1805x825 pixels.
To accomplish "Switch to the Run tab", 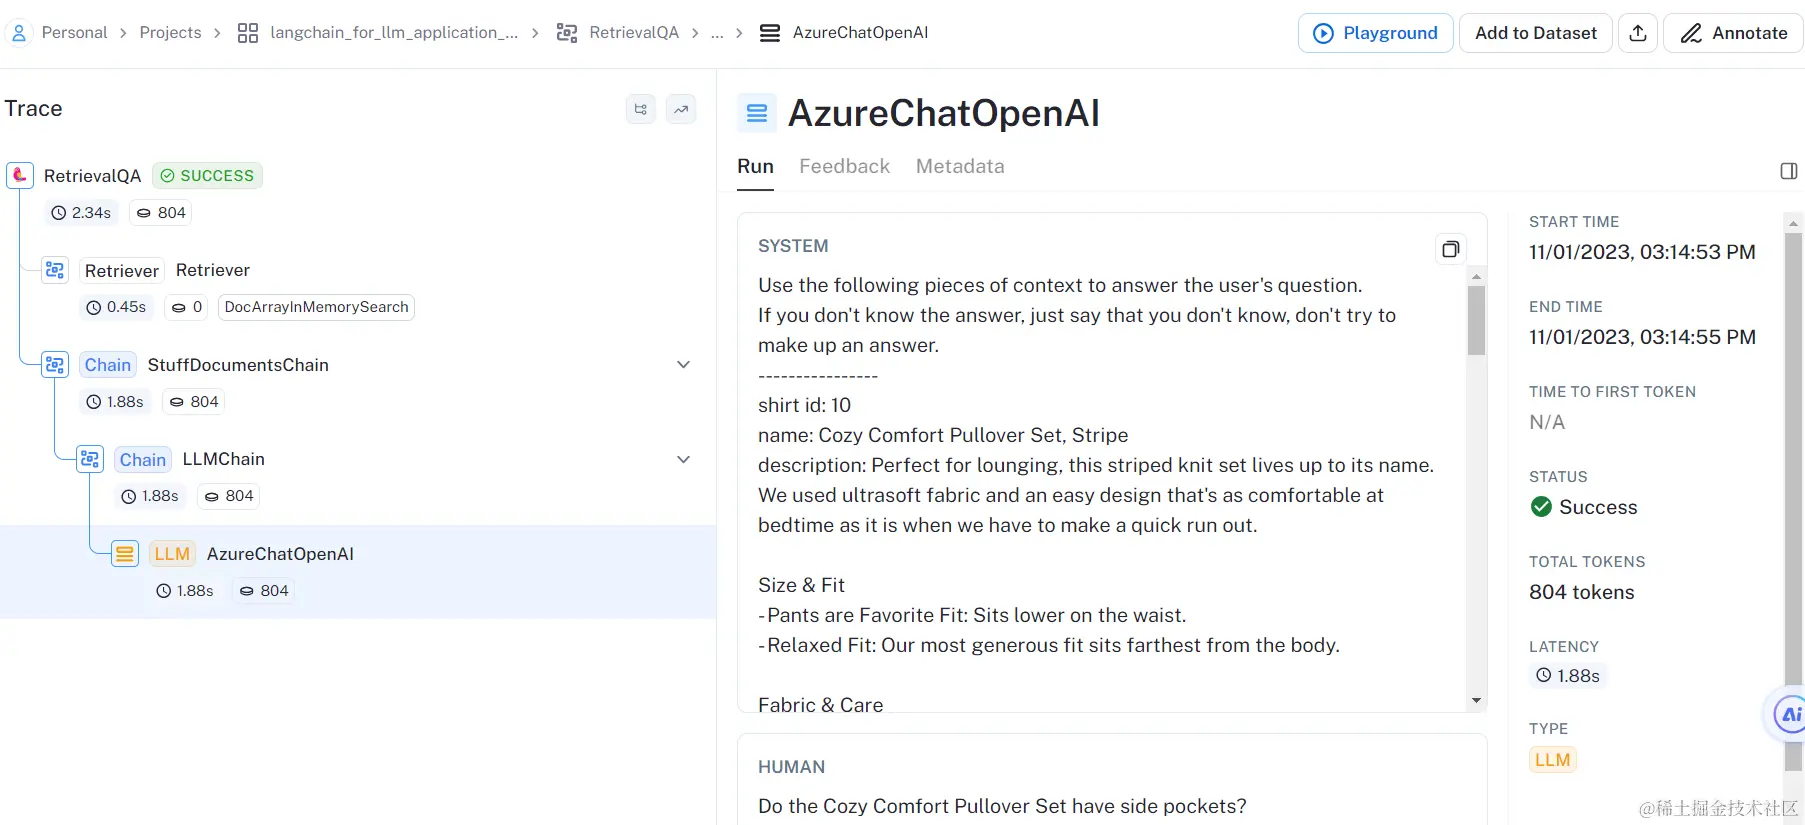I will click(755, 166).
